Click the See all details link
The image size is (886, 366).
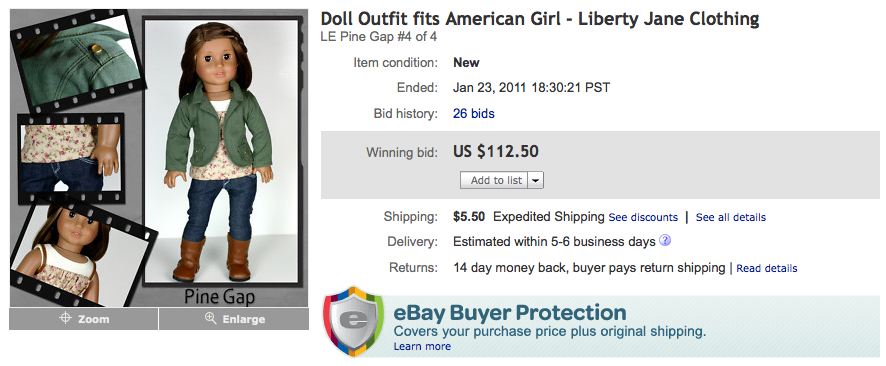click(731, 217)
